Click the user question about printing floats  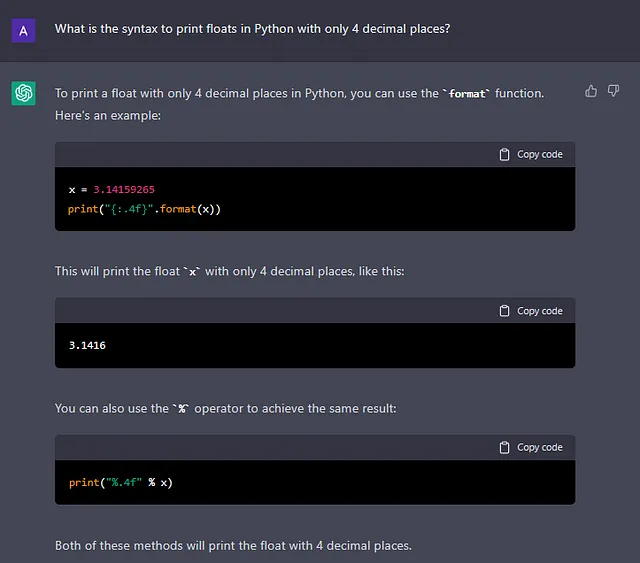[252, 29]
